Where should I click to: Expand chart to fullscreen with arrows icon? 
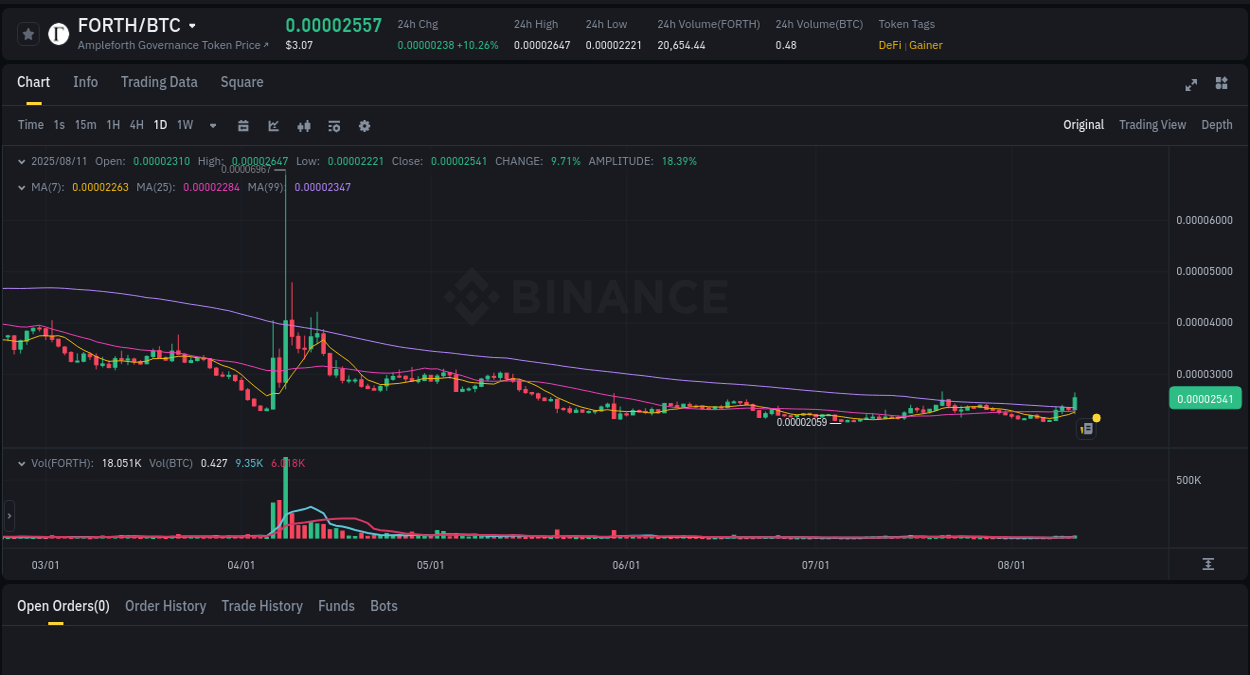click(1190, 84)
